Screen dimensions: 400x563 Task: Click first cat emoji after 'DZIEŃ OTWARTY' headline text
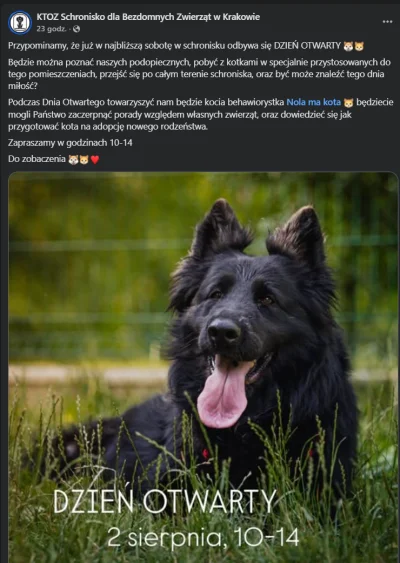[348, 46]
